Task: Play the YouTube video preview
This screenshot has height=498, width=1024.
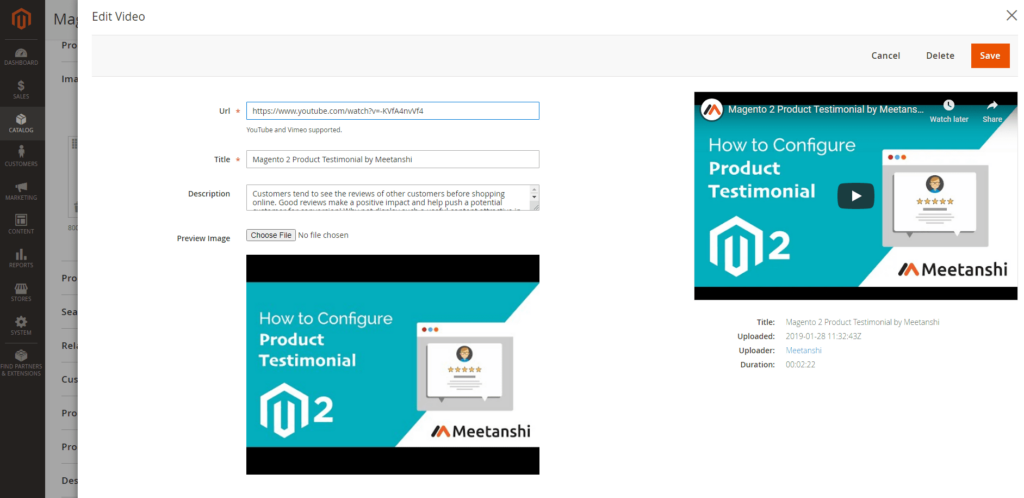Action: pos(856,196)
